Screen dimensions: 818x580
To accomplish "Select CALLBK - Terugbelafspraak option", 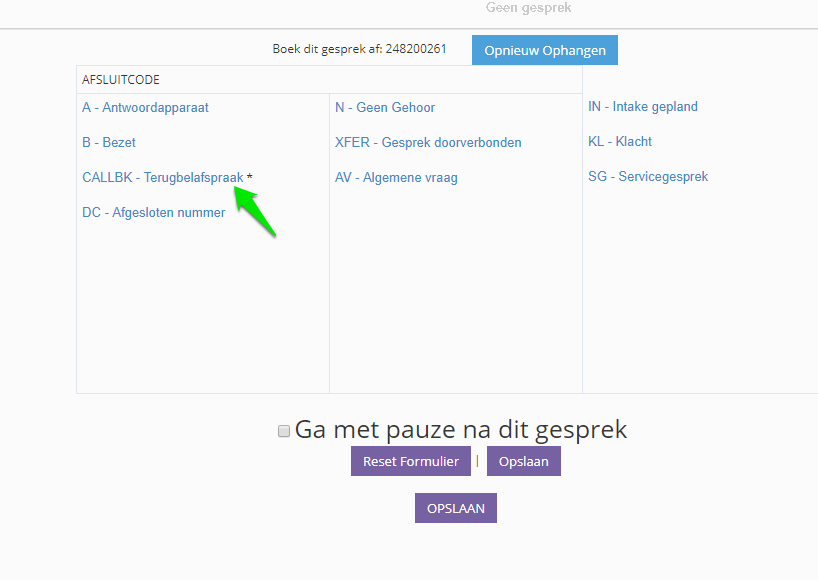I will click(x=162, y=178).
